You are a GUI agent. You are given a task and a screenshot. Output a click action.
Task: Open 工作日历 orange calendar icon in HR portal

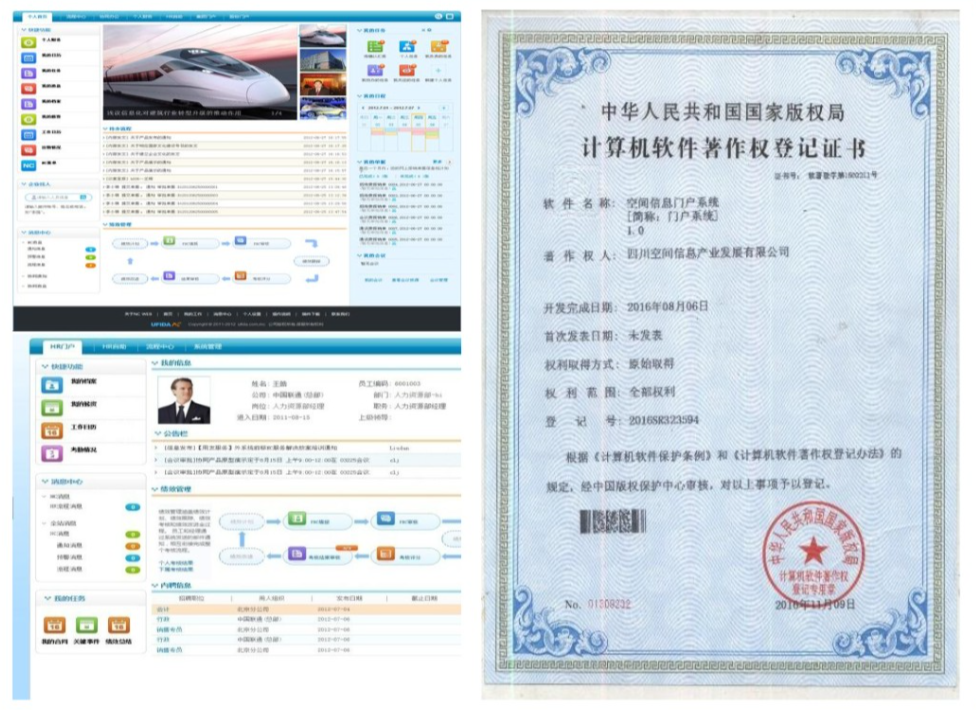pos(52,431)
